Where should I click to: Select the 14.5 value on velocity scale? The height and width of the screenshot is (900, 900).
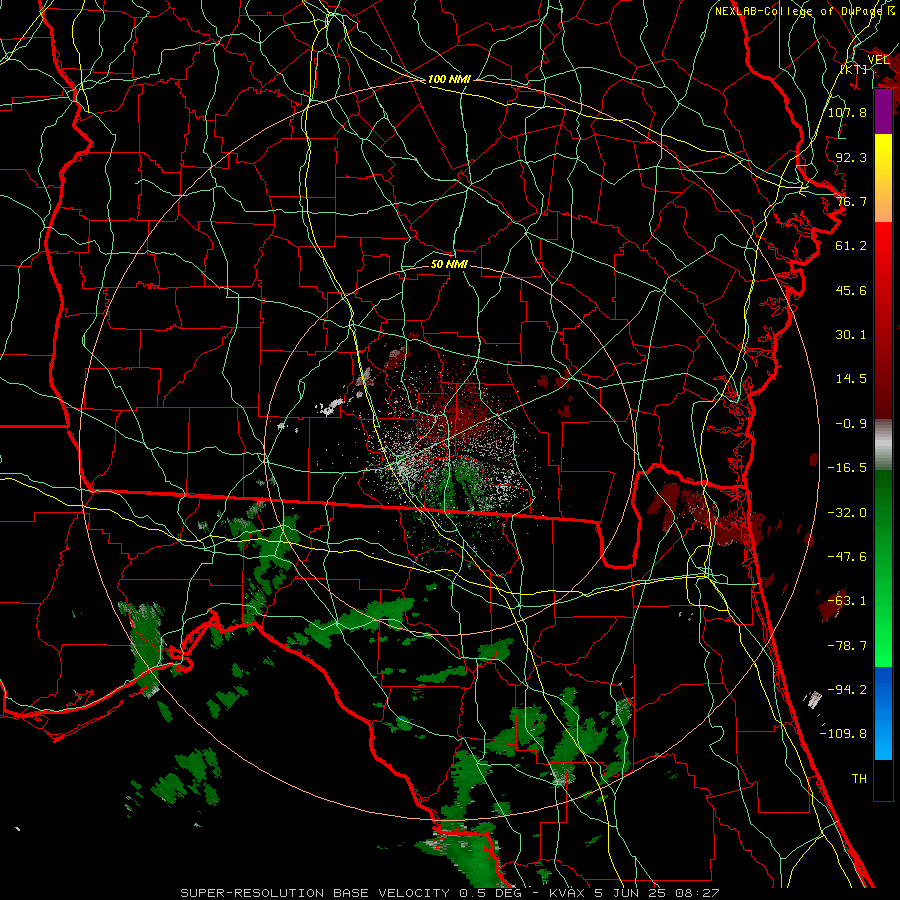(851, 379)
